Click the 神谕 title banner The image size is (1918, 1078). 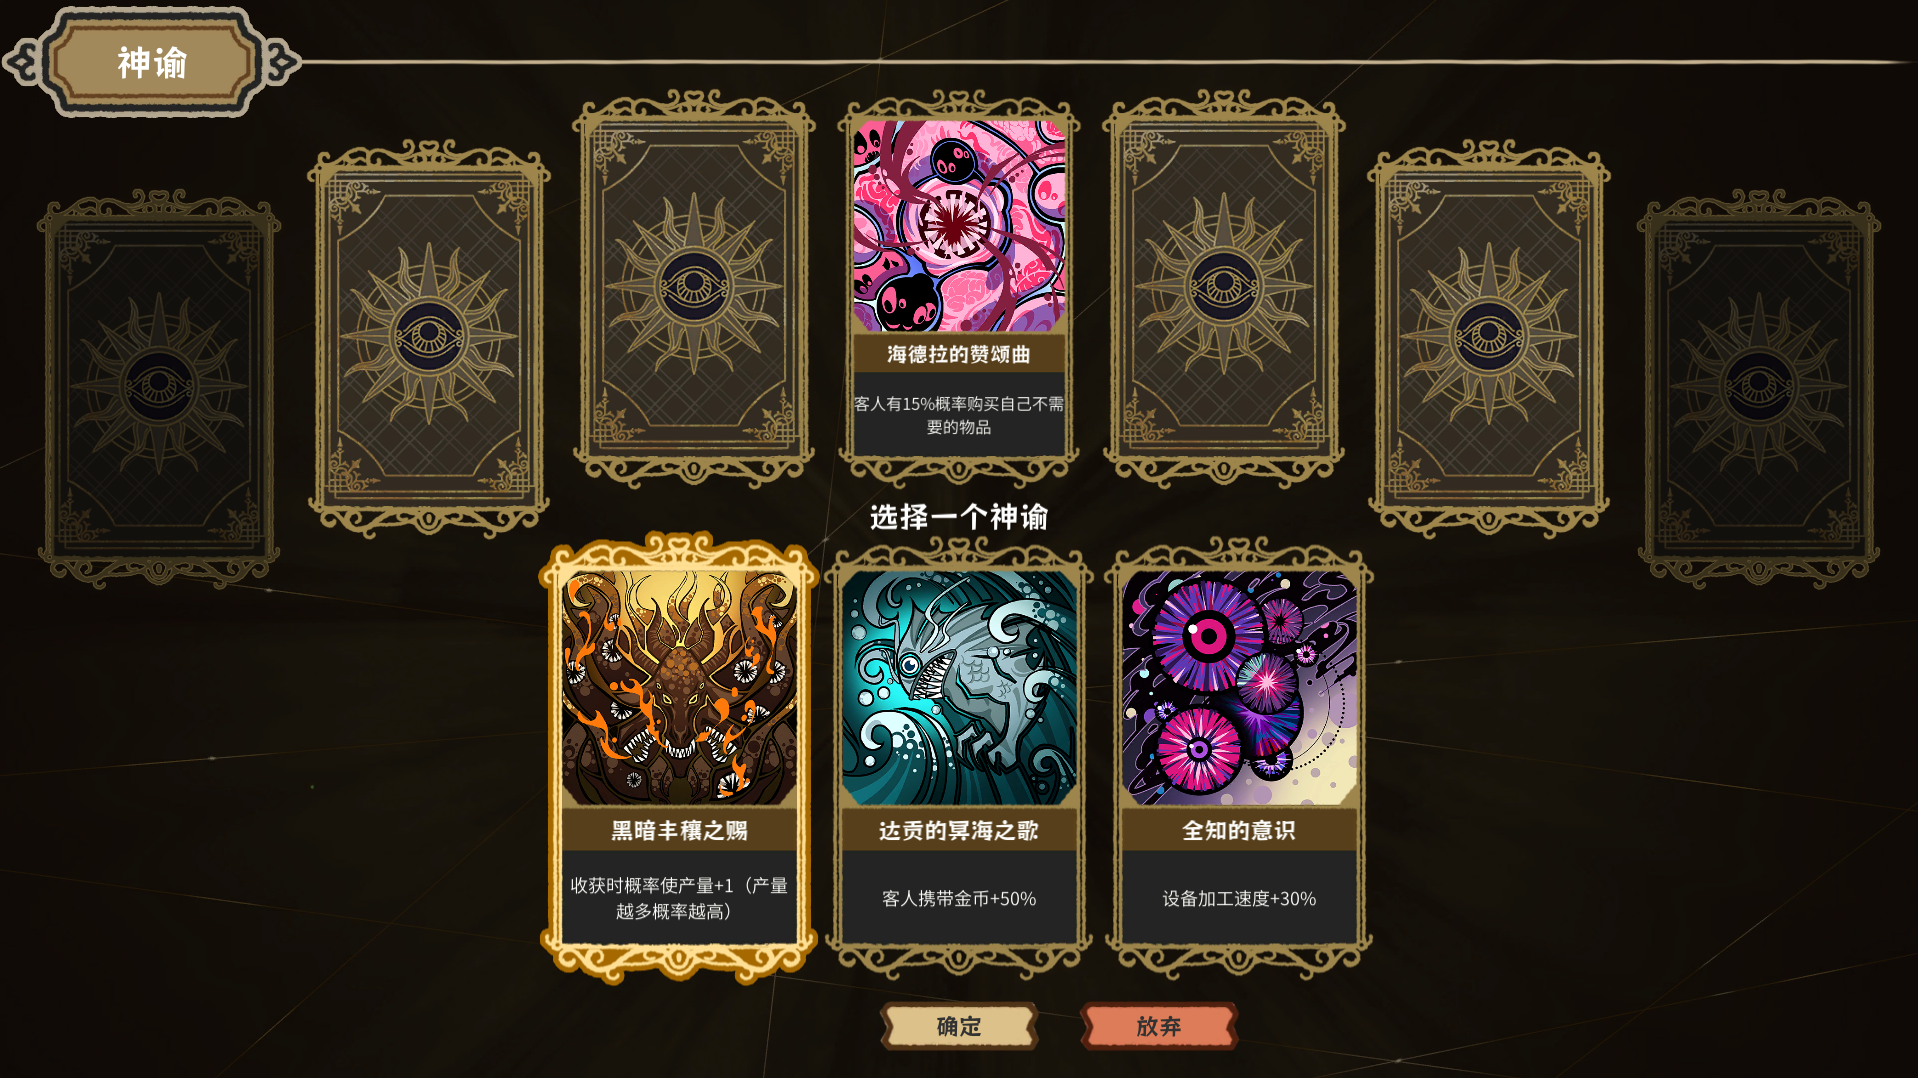[x=152, y=63]
